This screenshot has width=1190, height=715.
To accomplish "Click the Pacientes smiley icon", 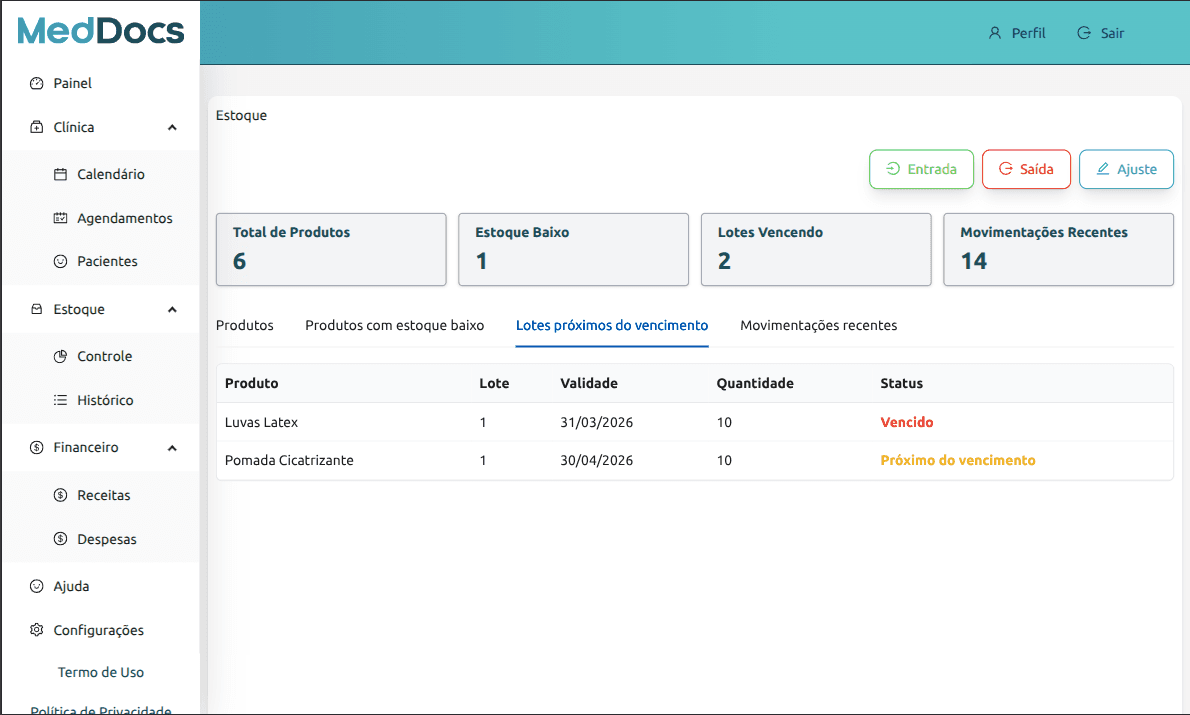I will (x=60, y=261).
